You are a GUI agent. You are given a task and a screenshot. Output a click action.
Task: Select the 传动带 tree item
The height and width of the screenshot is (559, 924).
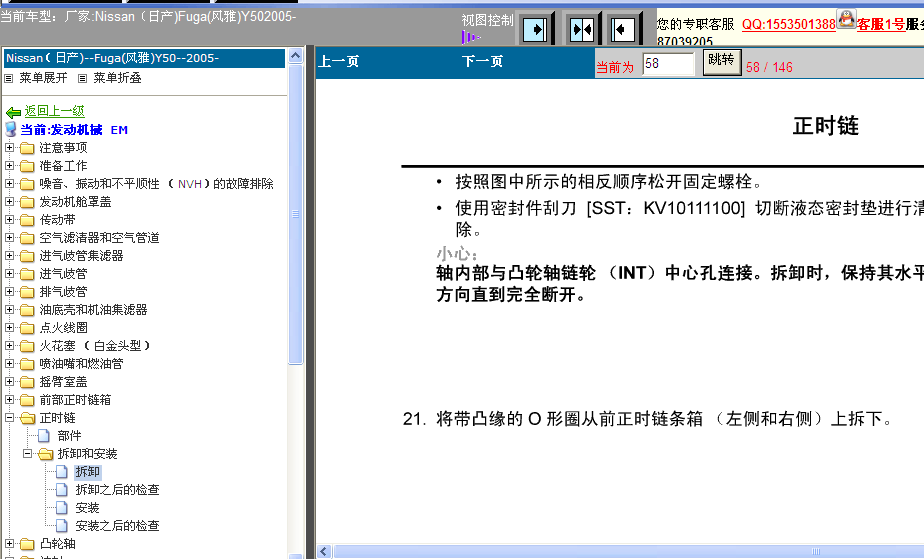pyautogui.click(x=57, y=220)
